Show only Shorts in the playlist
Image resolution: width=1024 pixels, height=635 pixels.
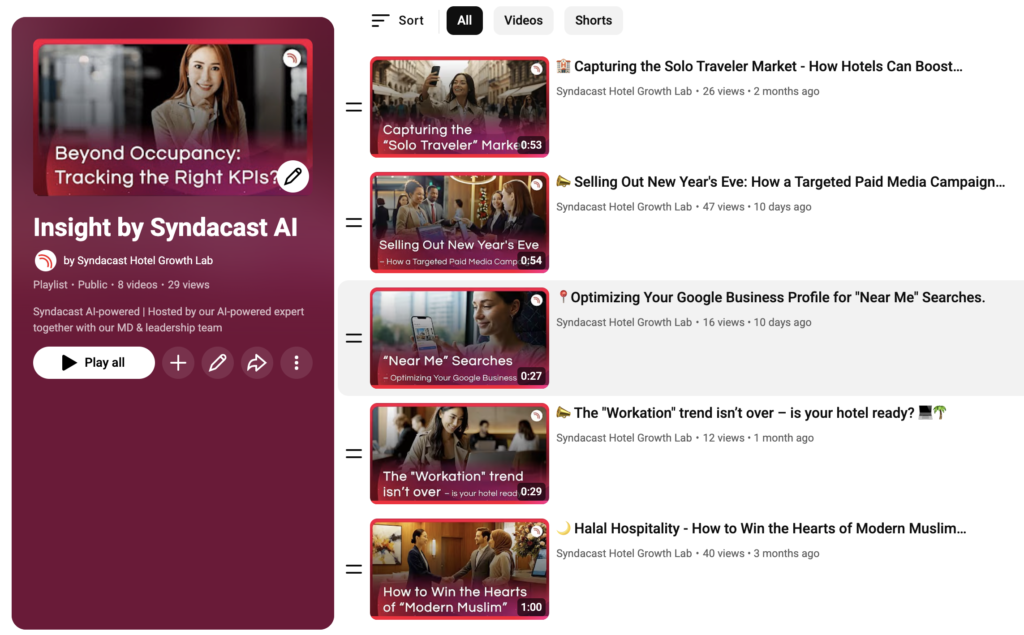(593, 20)
